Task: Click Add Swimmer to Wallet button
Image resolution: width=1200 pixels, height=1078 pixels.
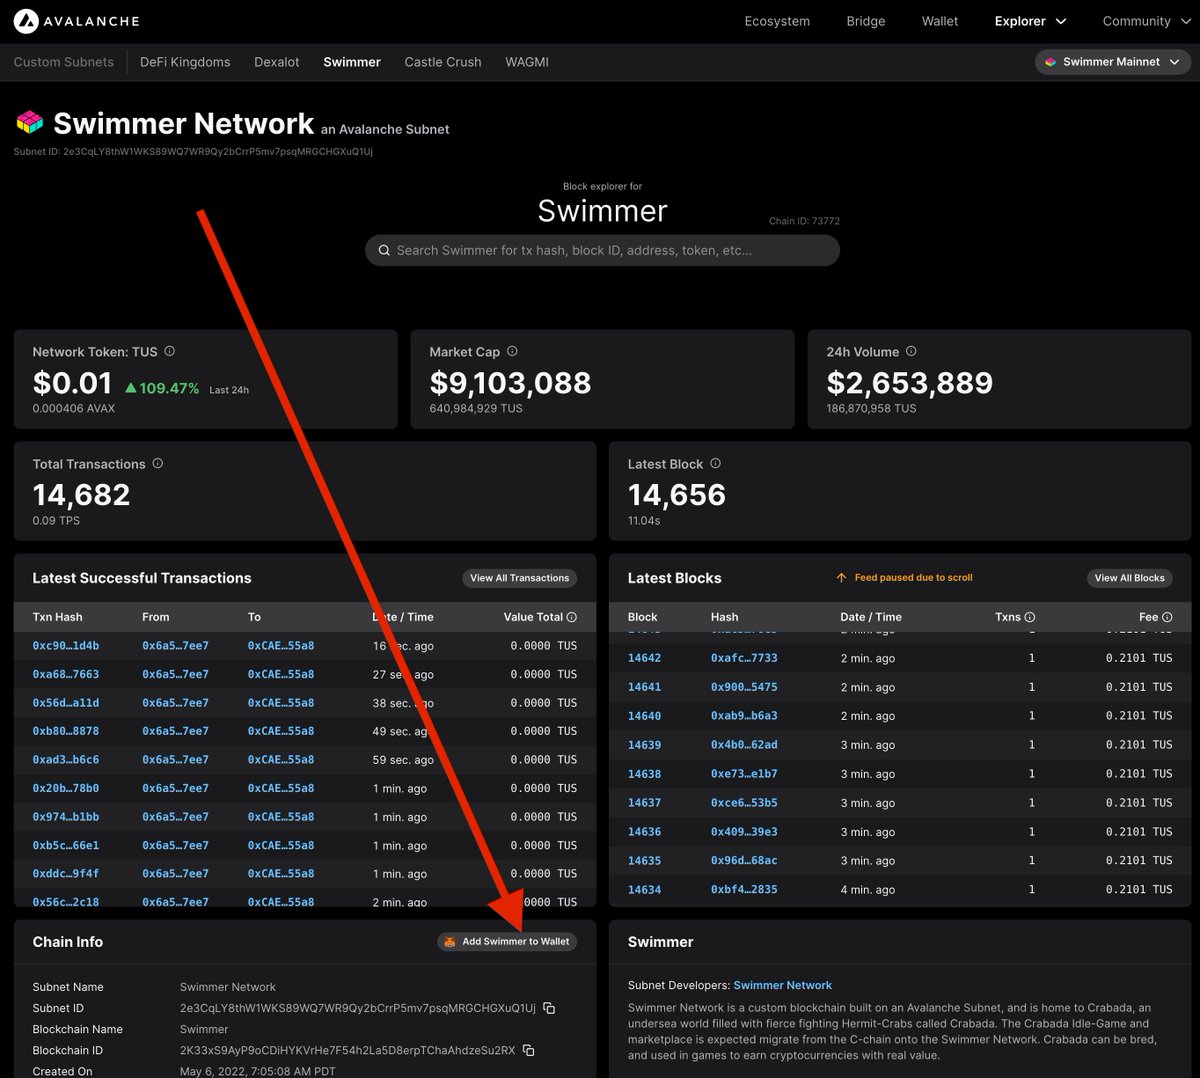Action: point(507,942)
